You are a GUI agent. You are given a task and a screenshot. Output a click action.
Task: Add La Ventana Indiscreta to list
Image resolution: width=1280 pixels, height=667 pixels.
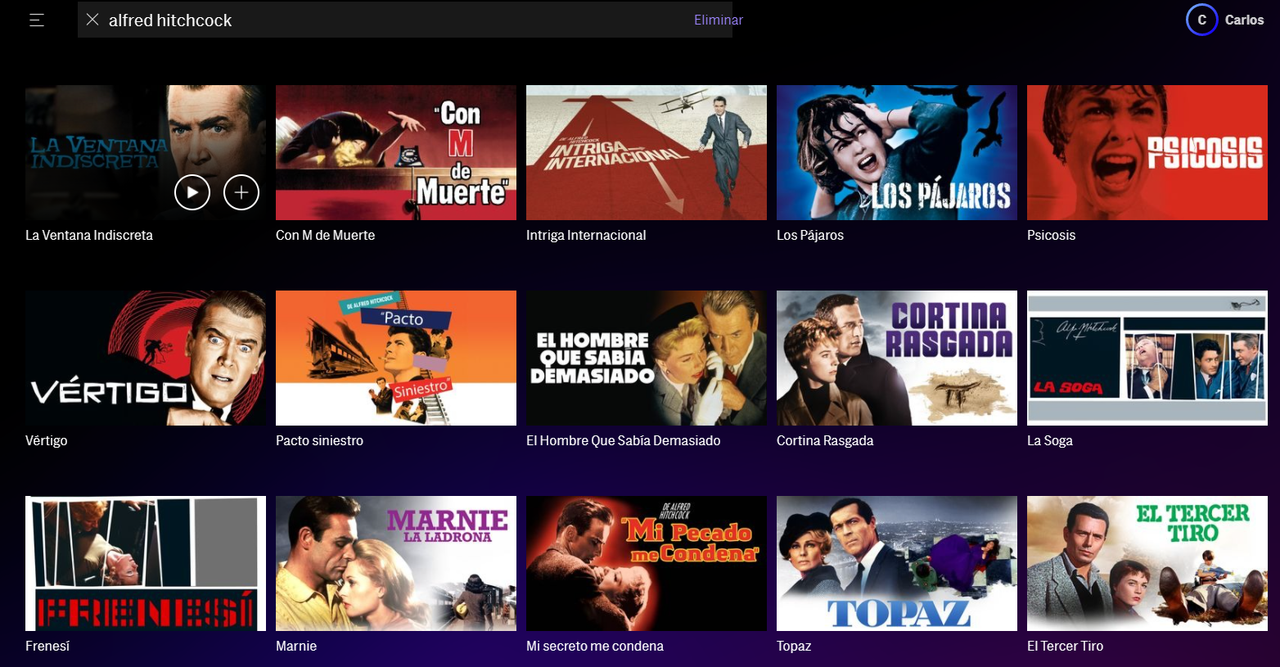point(241,192)
